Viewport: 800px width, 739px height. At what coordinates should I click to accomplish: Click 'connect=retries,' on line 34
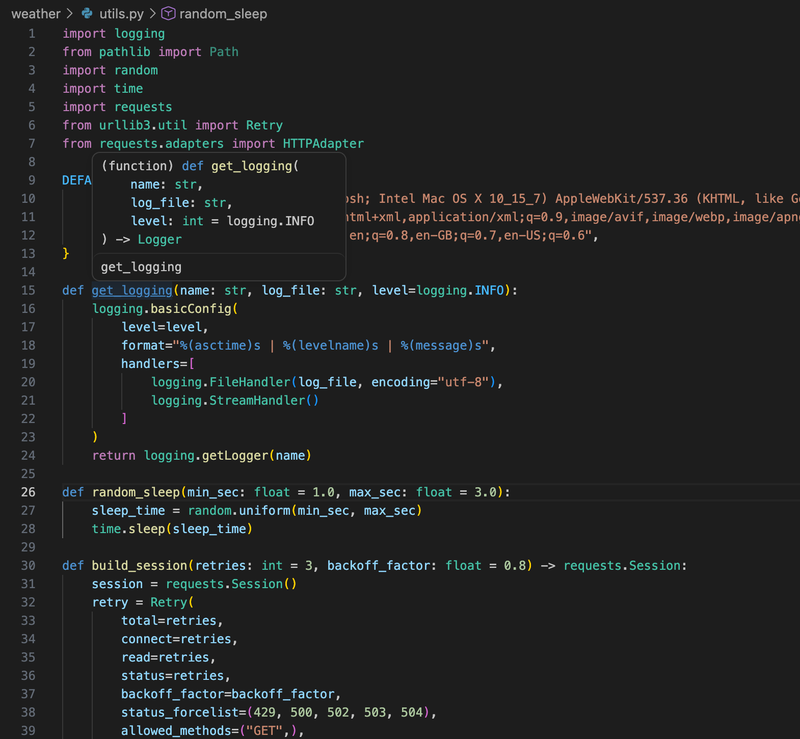[x=180, y=639]
